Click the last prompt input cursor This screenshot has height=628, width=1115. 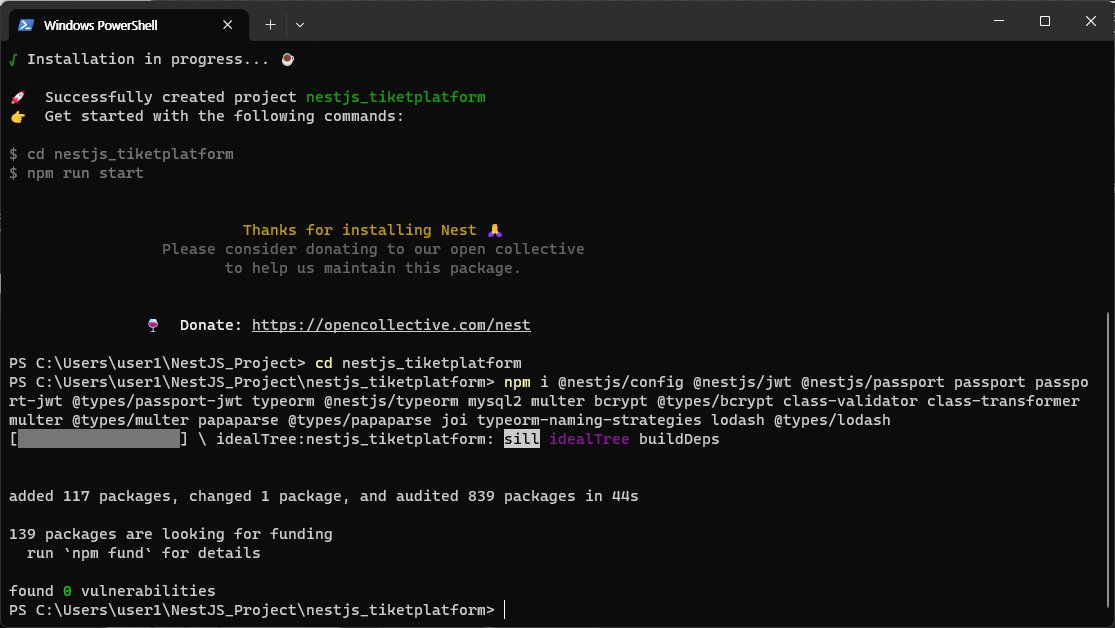pyautogui.click(x=505, y=610)
